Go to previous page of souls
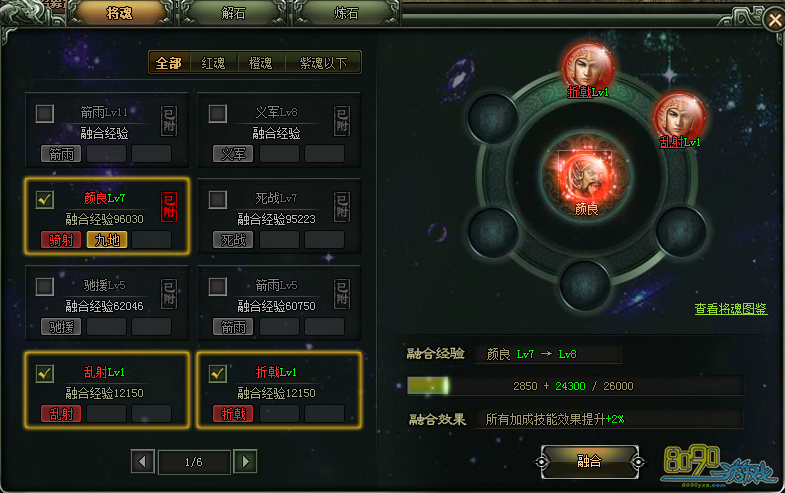The image size is (785, 493). click(143, 461)
